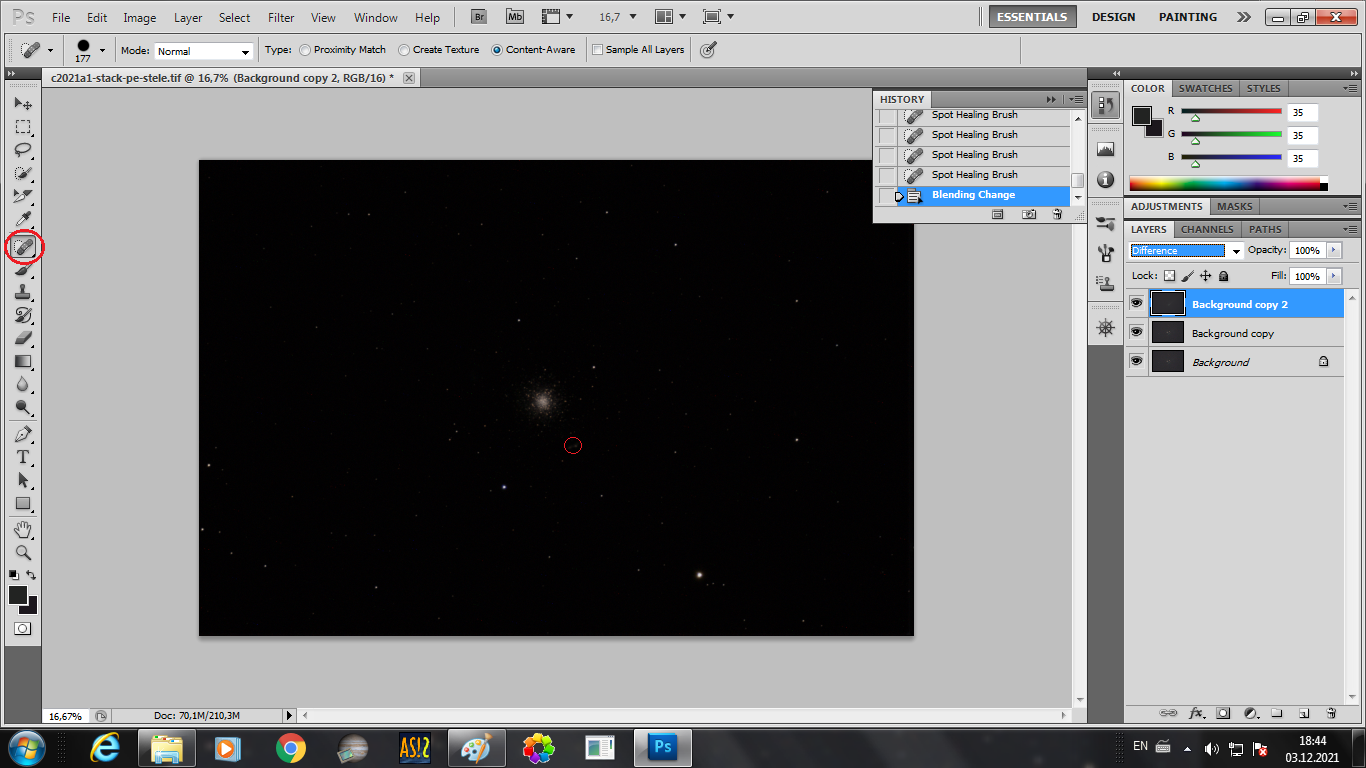Switch to the Channels tab
1366x768 pixels.
click(1207, 229)
